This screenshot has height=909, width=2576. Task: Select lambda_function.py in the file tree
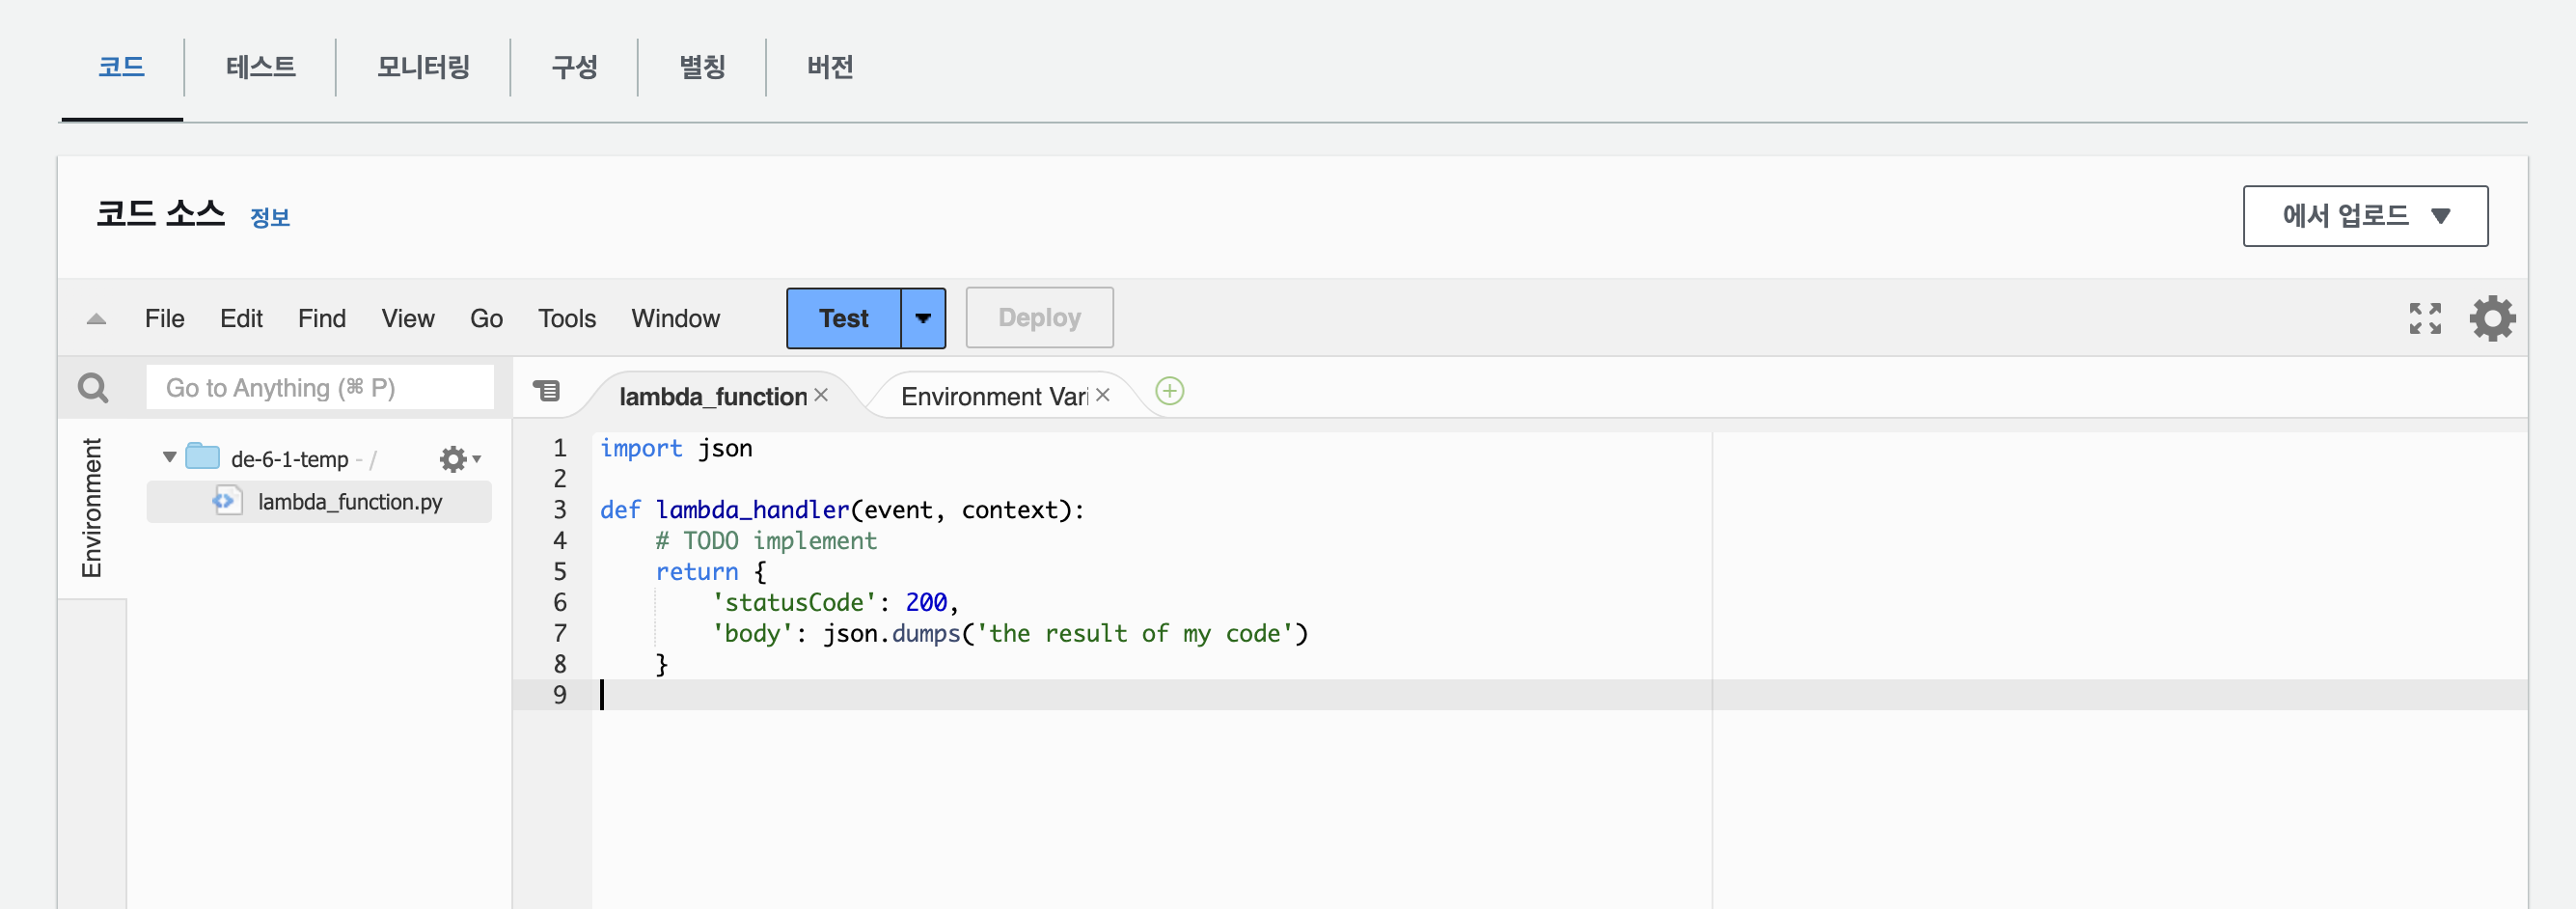pos(349,502)
